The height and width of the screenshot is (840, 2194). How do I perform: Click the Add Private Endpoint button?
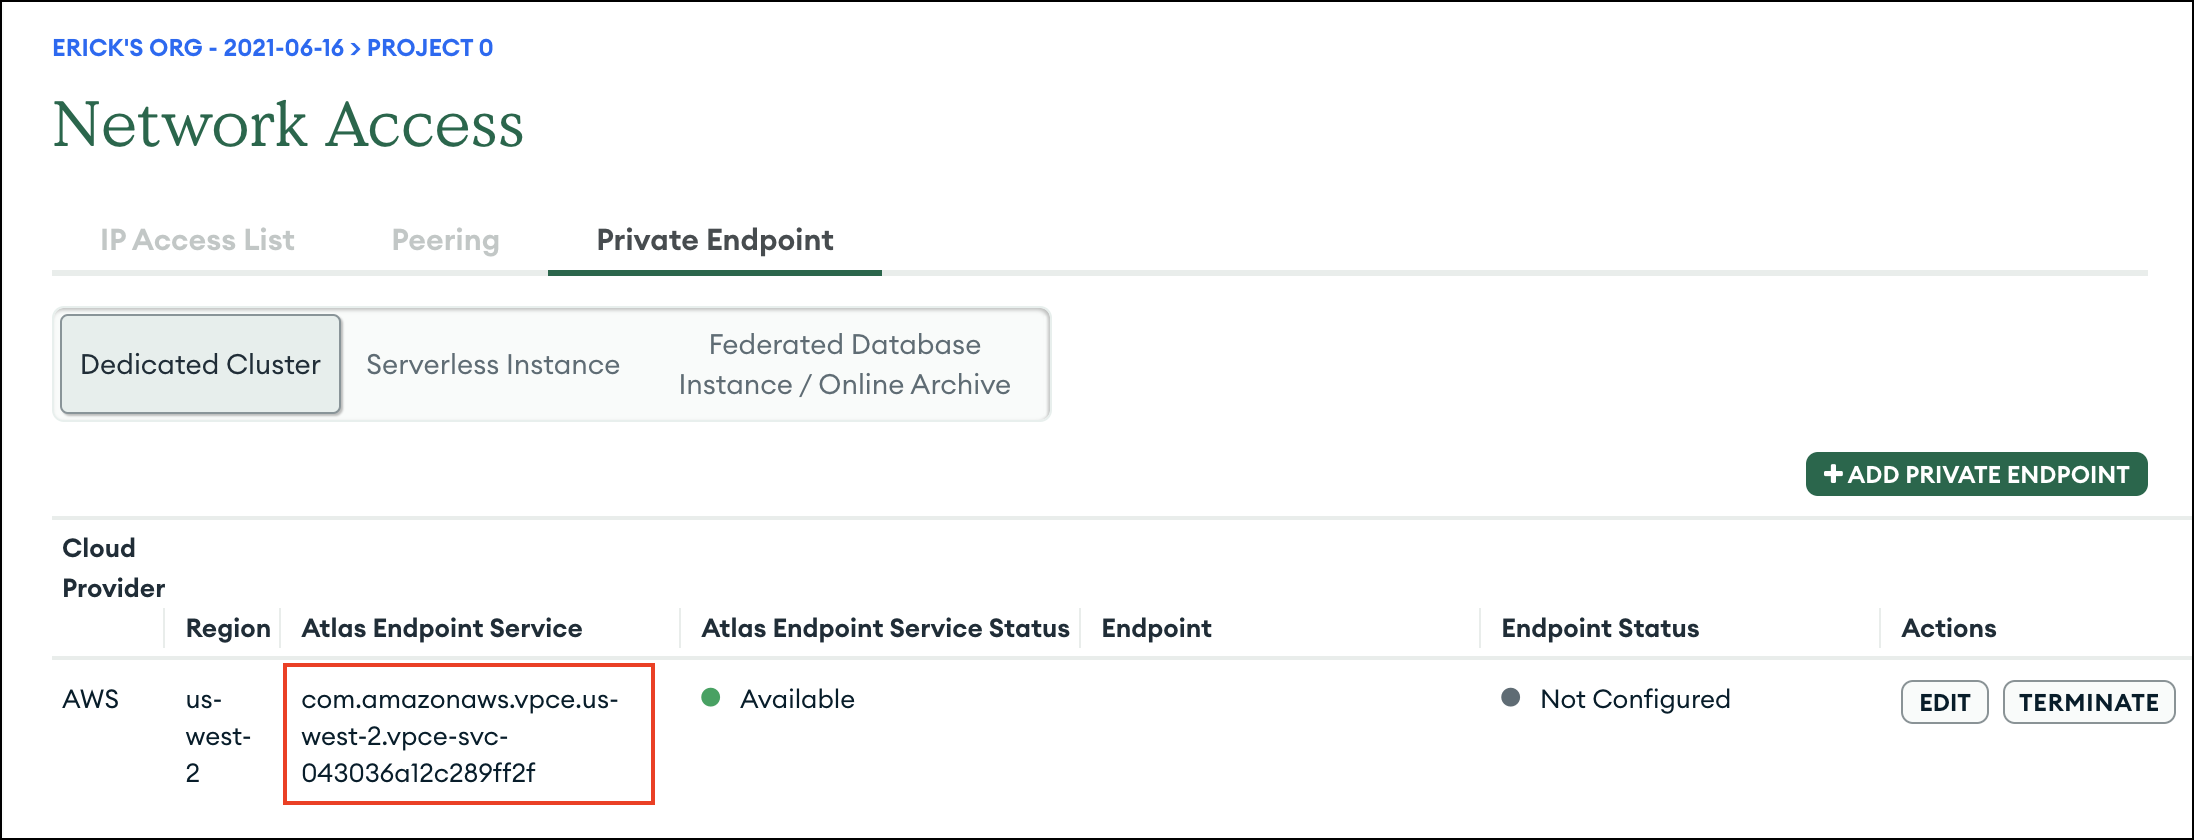(x=1976, y=474)
